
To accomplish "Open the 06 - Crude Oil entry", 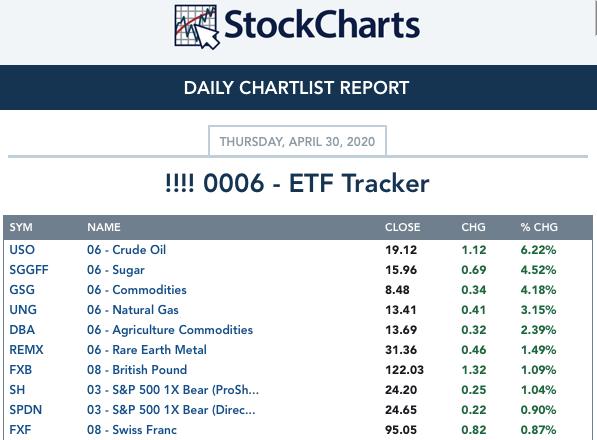I will pyautogui.click(x=126, y=250).
